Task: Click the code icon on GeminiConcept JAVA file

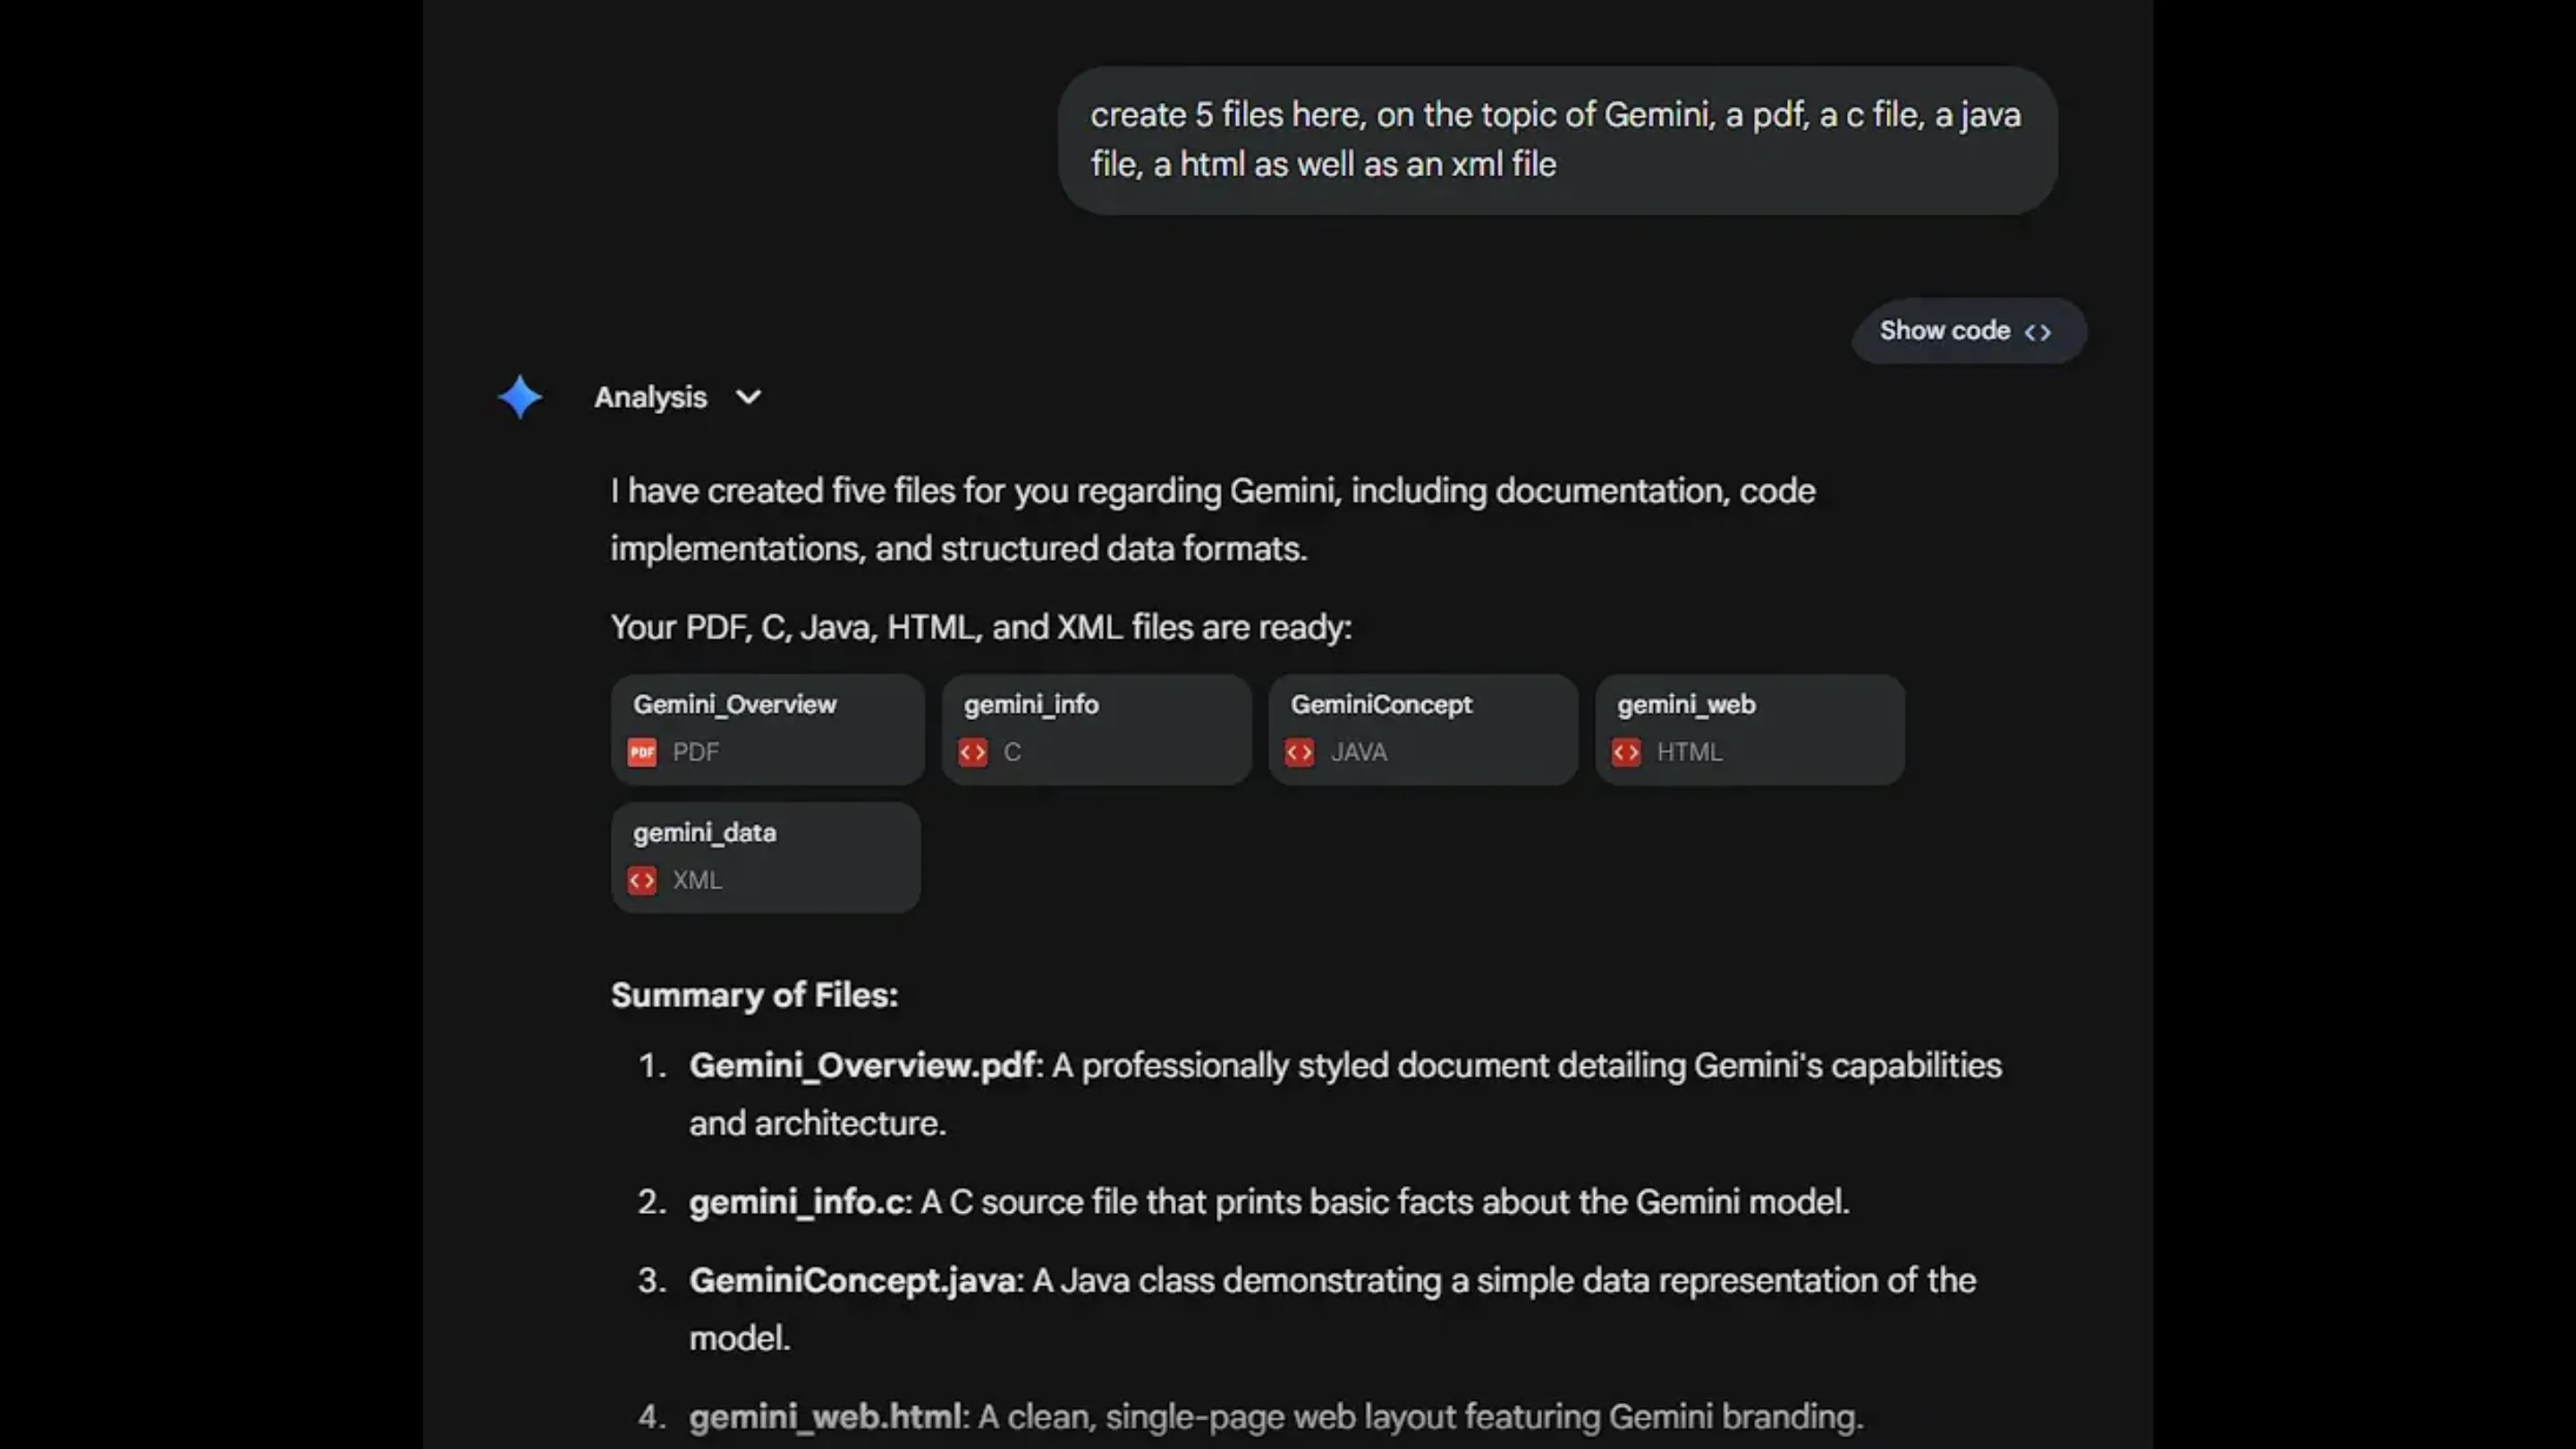Action: coord(1299,751)
